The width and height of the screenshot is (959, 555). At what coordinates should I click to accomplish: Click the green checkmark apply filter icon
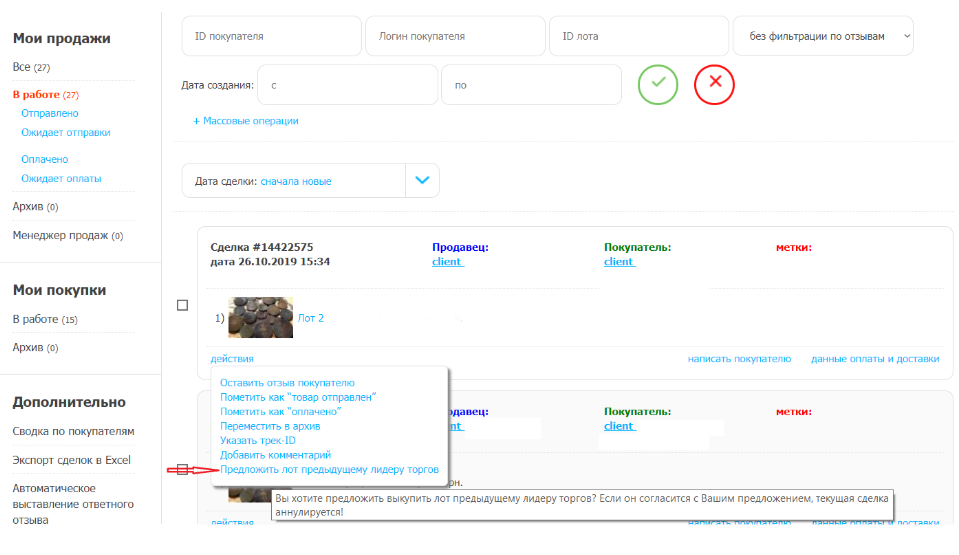[658, 84]
